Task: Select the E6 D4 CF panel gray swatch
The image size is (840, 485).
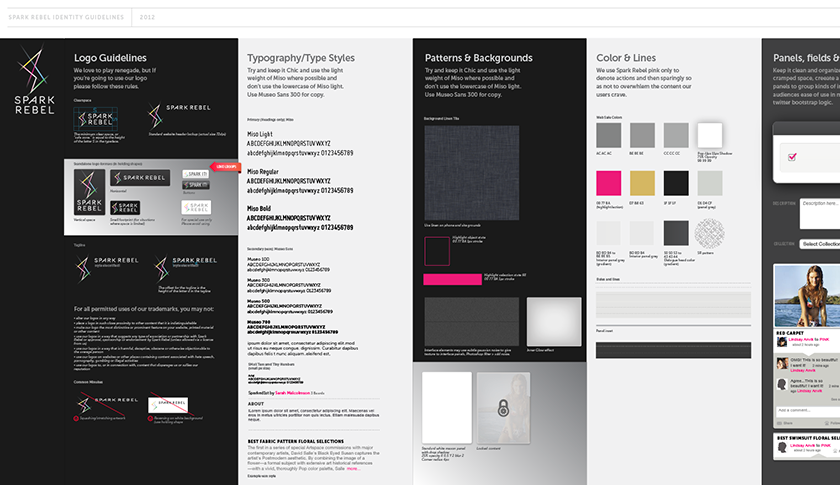Action: 710,183
